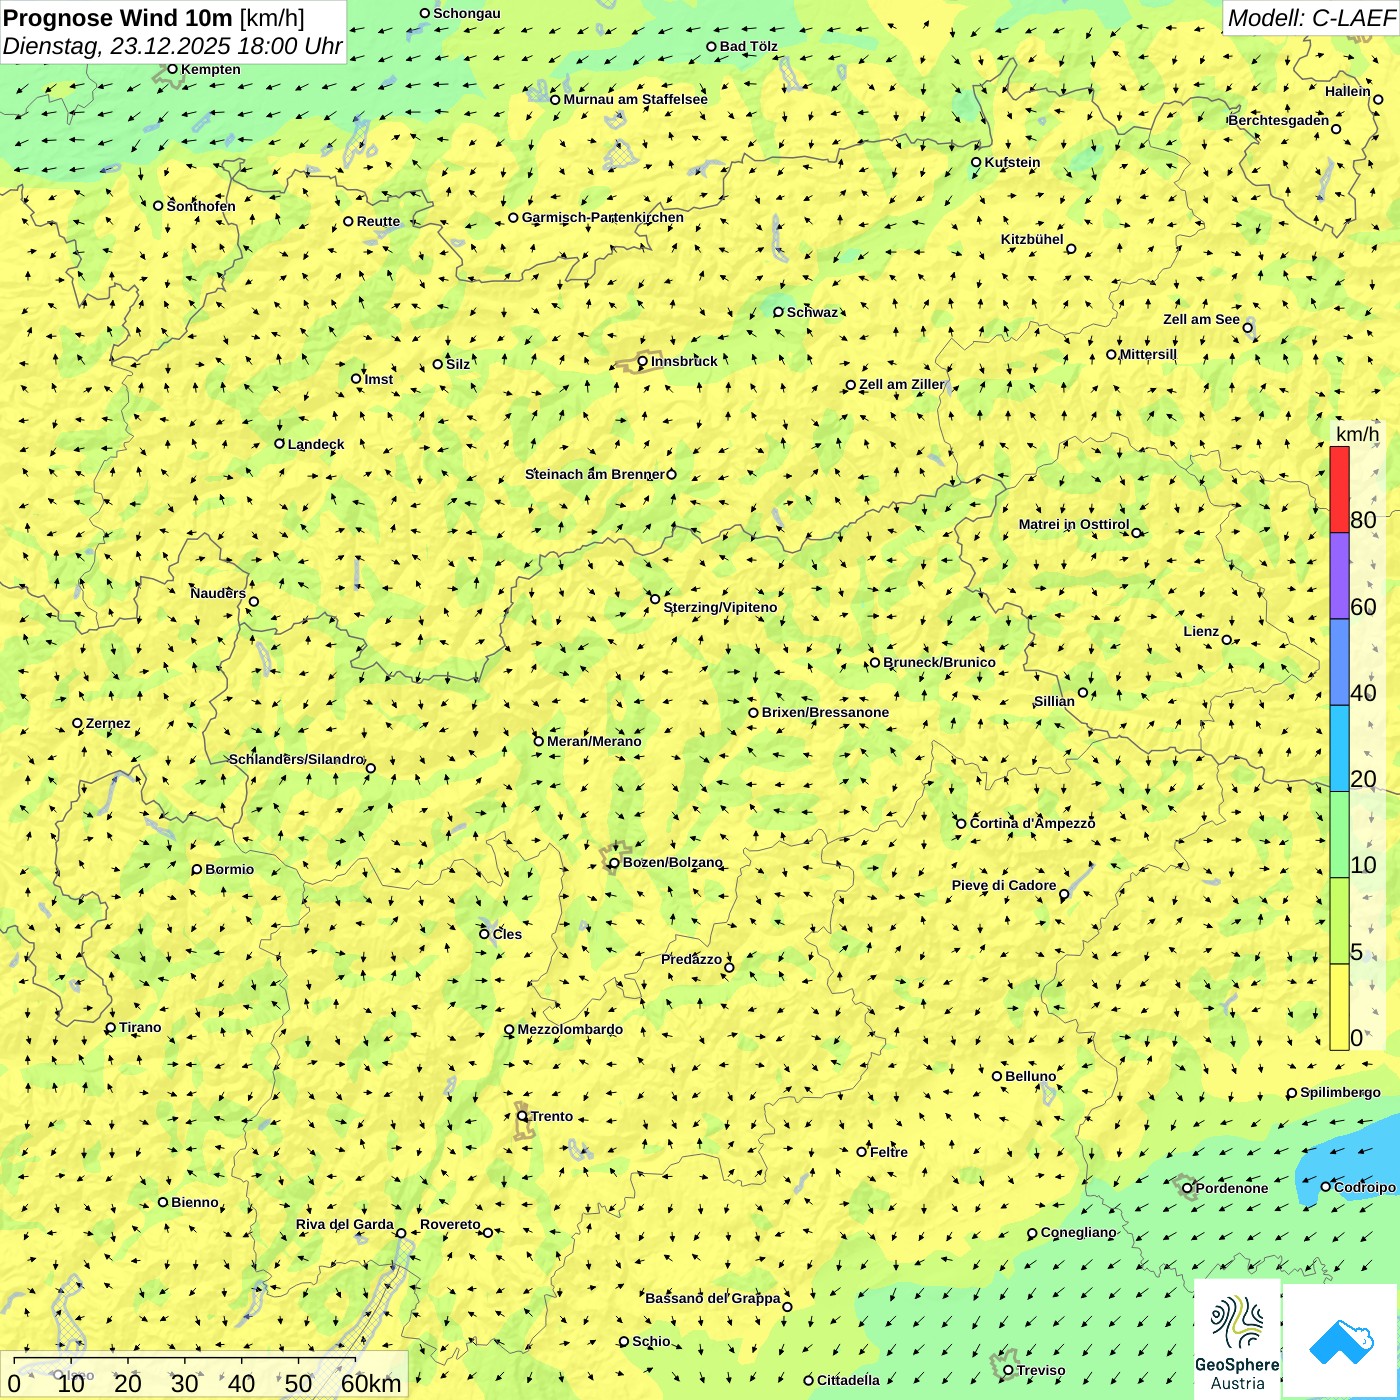Click the Bormio city label
The image size is (1400, 1400).
click(229, 869)
